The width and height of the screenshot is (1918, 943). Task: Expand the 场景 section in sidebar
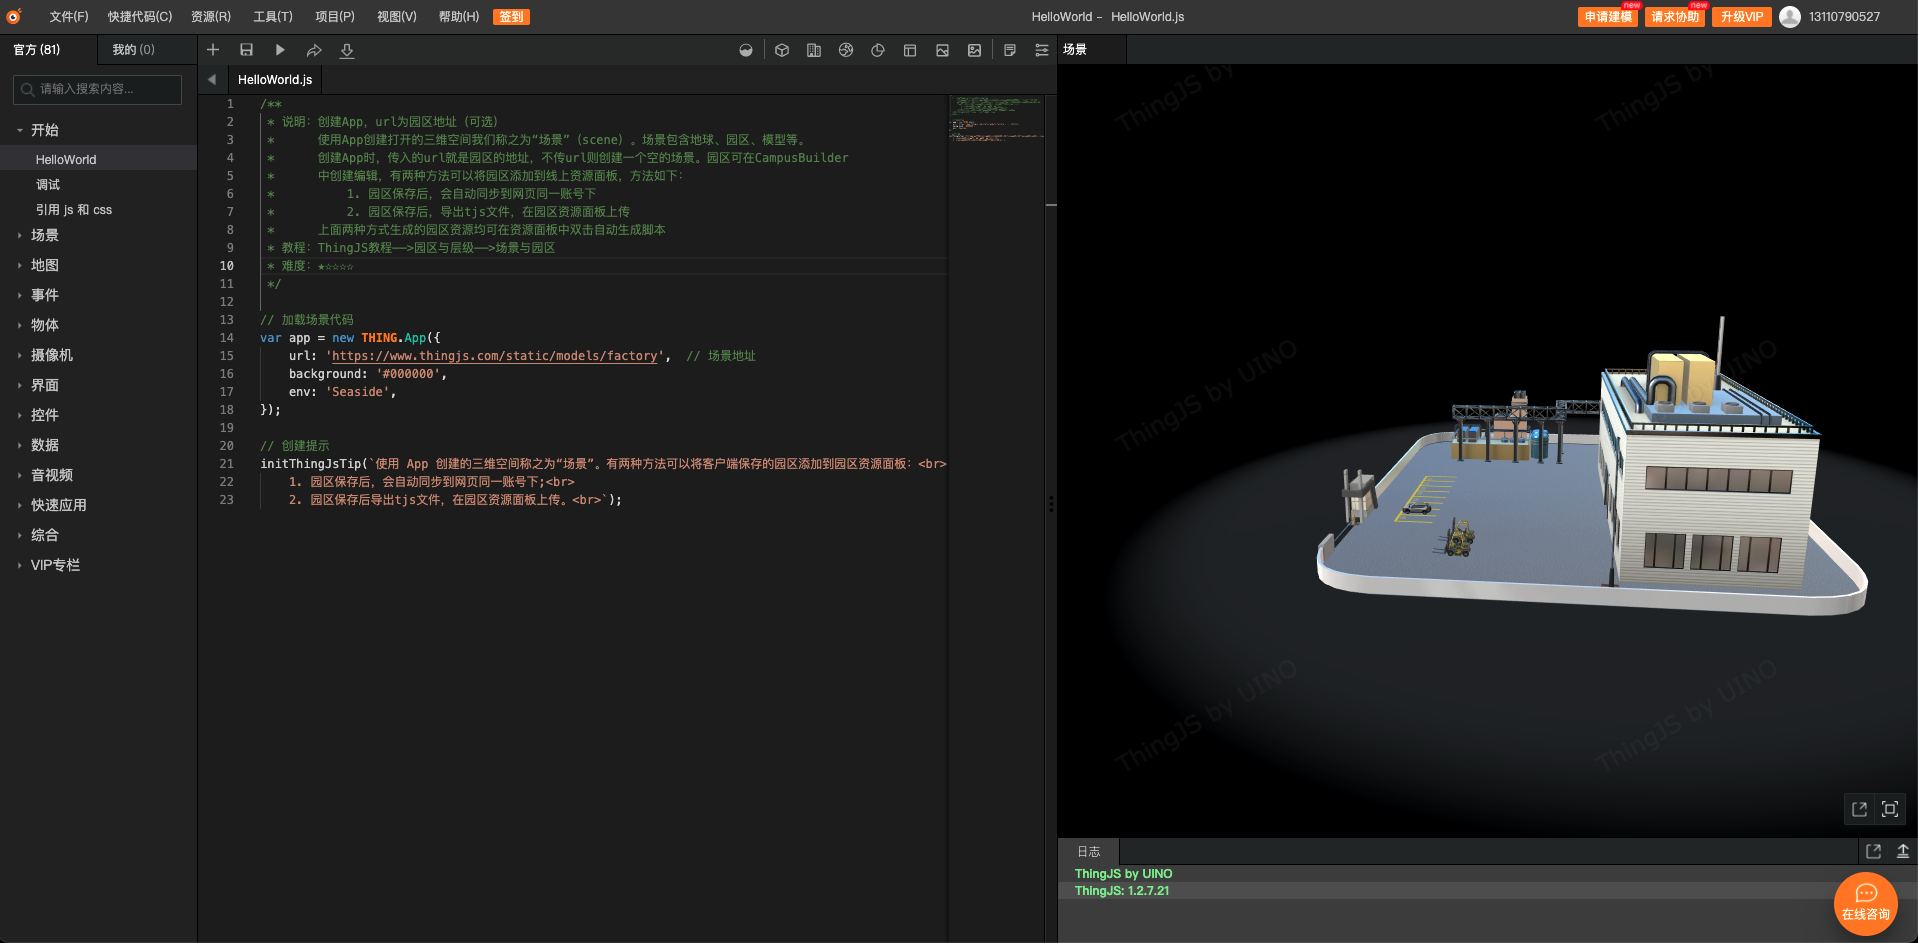[x=44, y=235]
